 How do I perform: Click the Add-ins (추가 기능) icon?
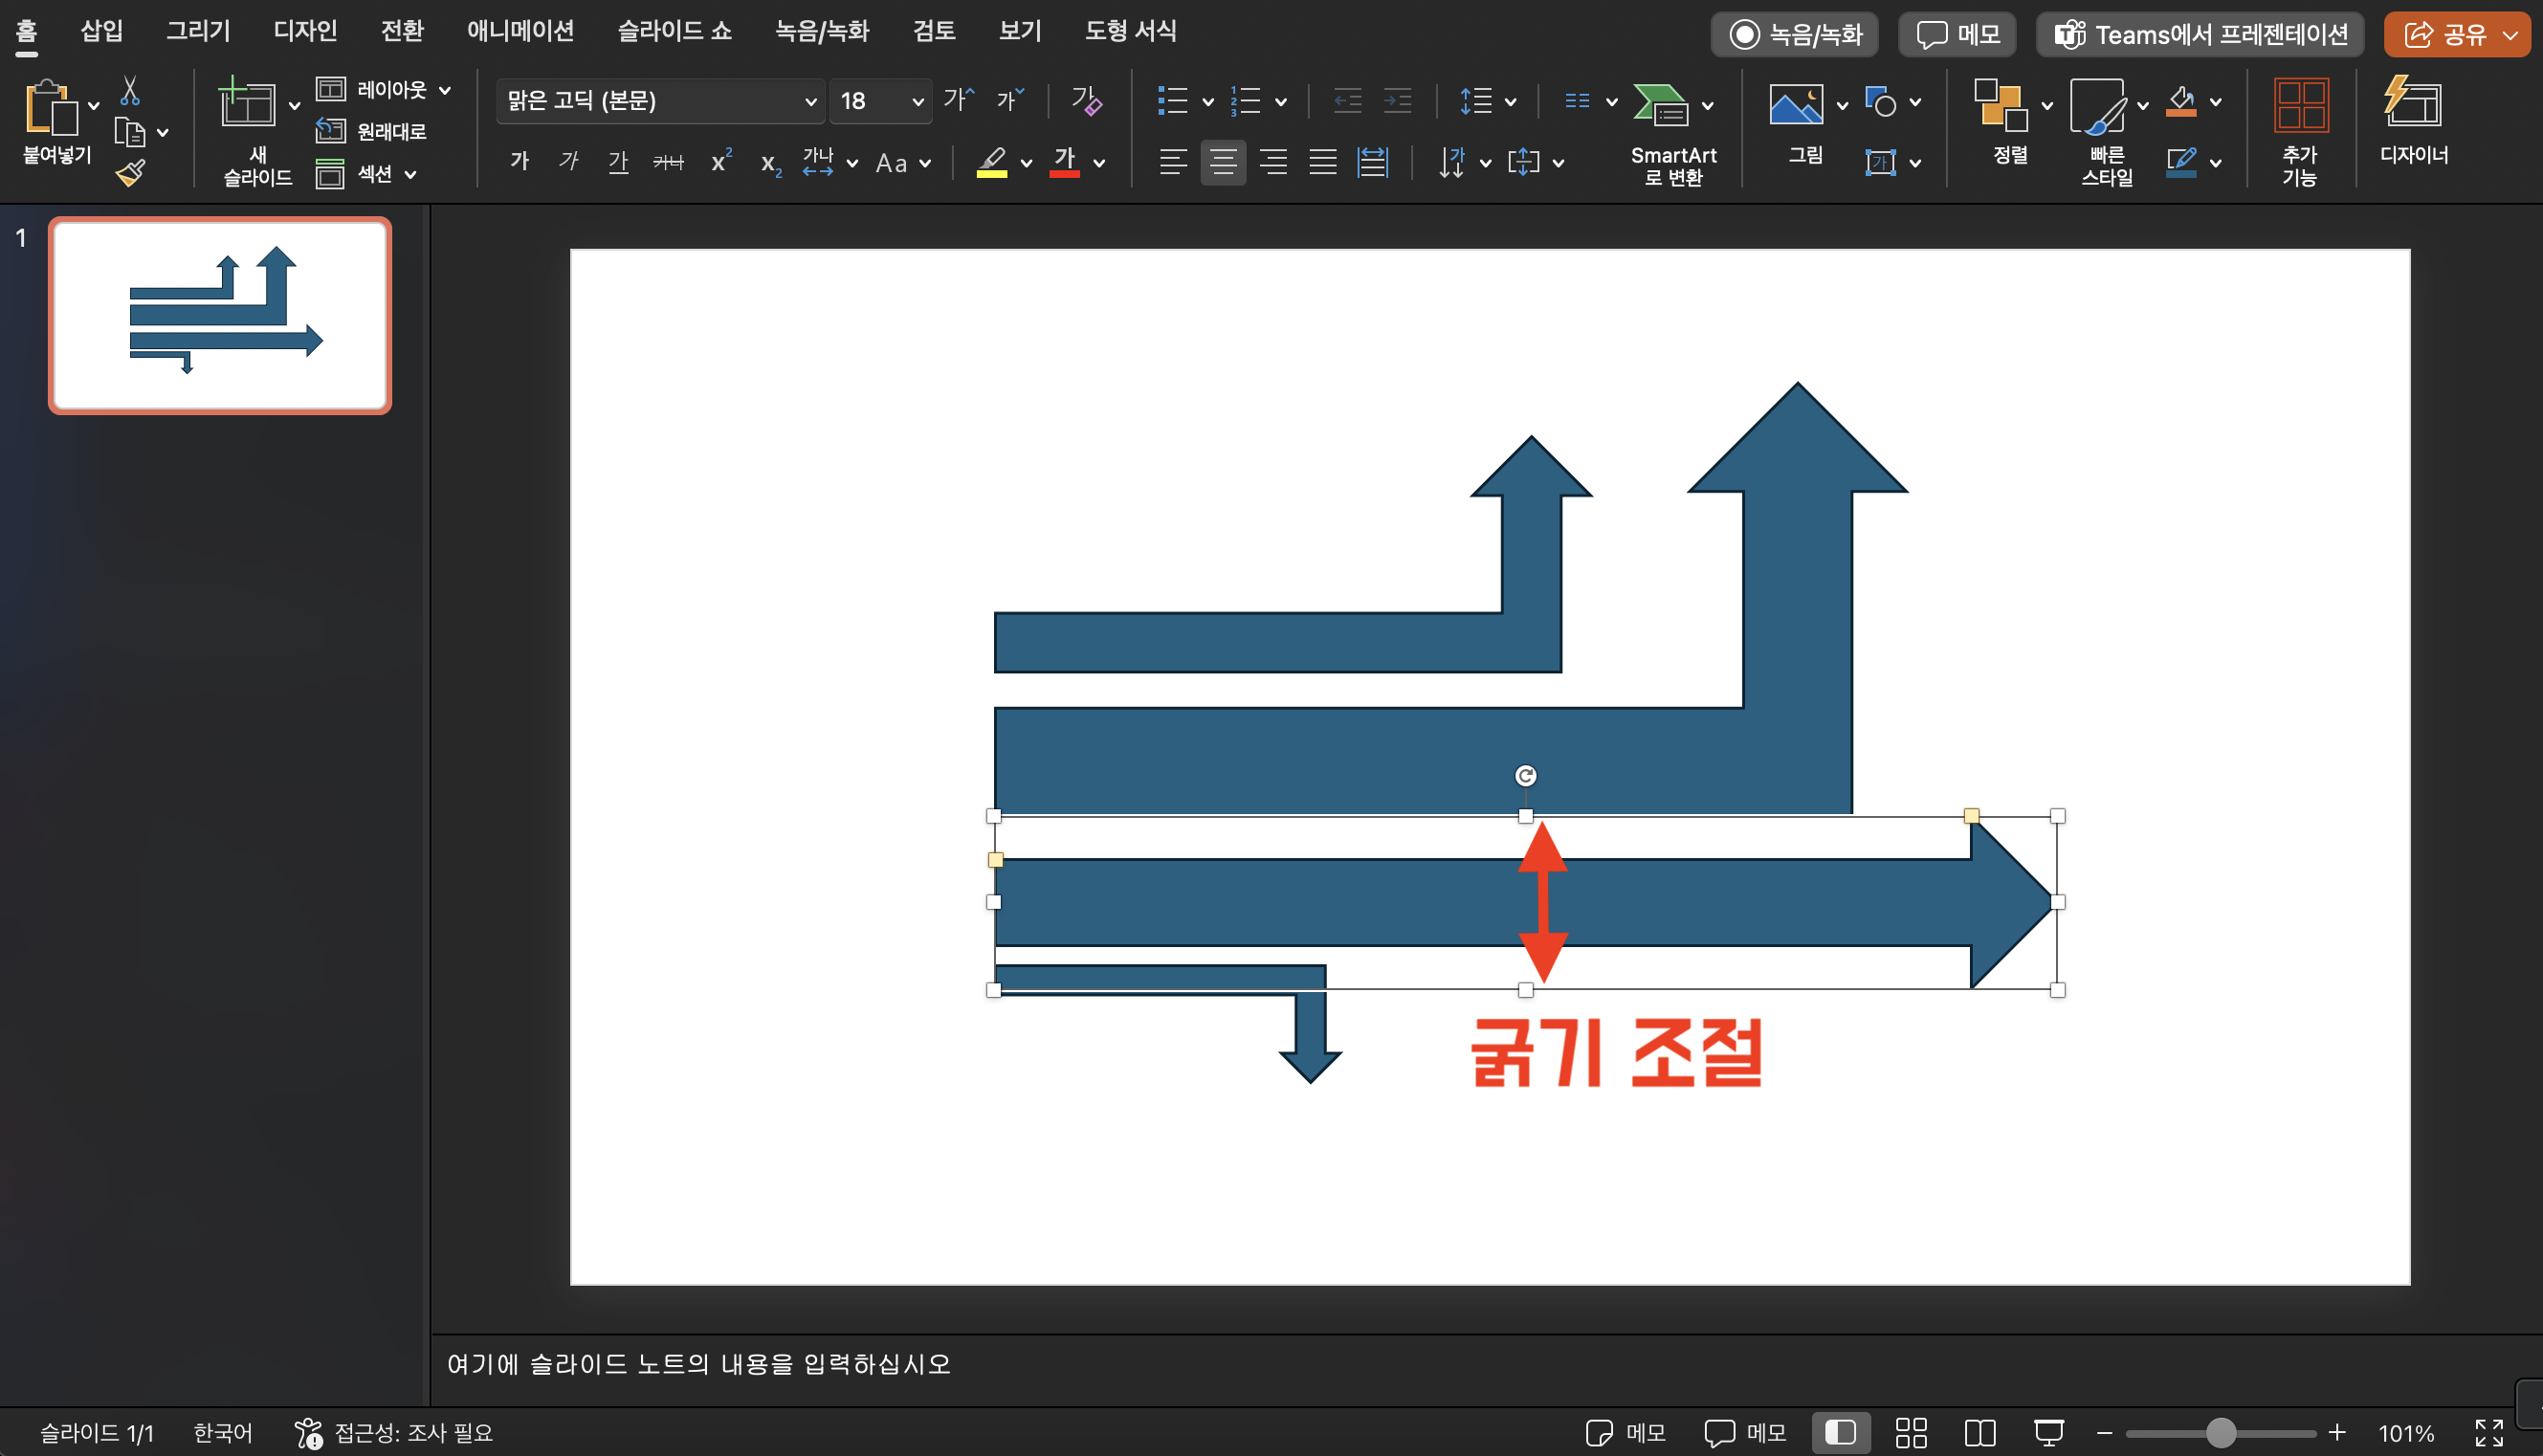(2300, 105)
